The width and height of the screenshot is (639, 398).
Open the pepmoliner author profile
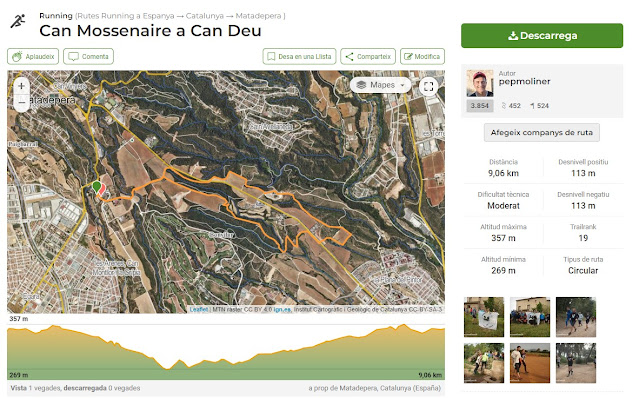[x=524, y=81]
